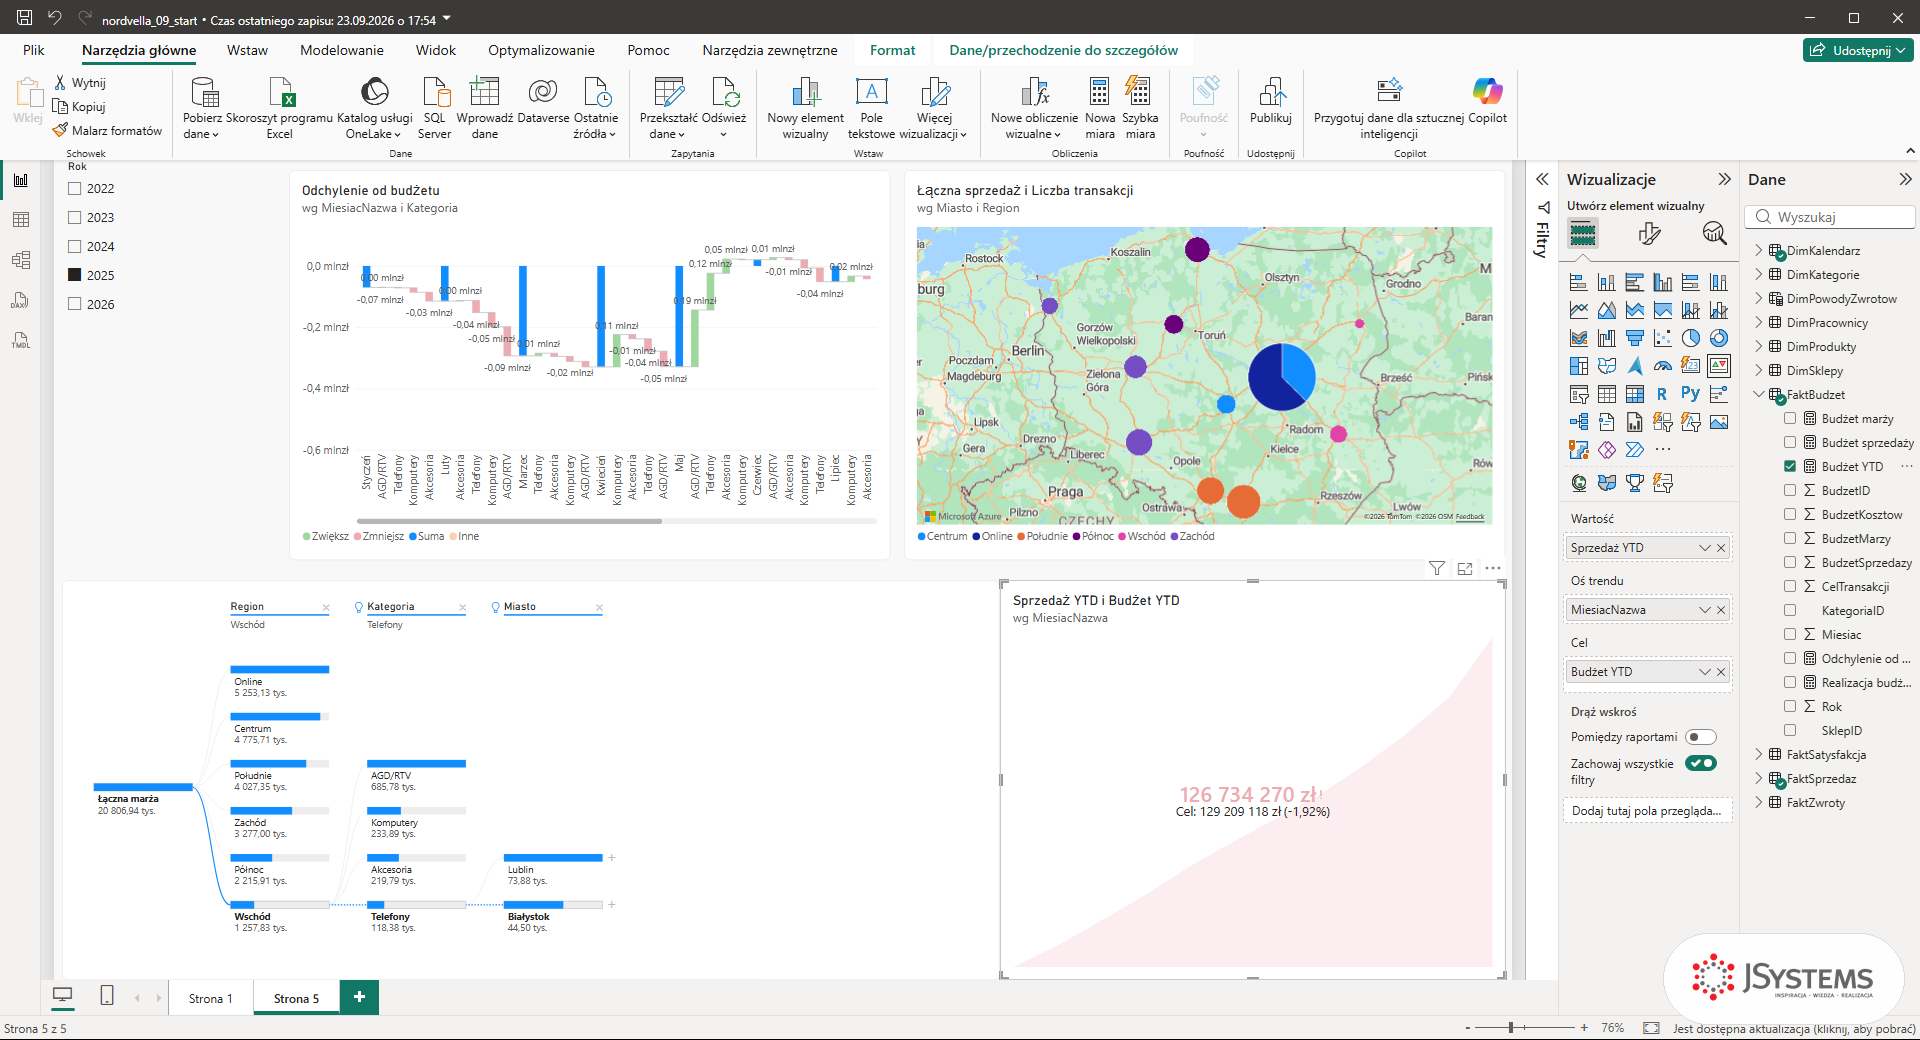
Task: Select the Gauge visual type
Action: [x=1663, y=366]
